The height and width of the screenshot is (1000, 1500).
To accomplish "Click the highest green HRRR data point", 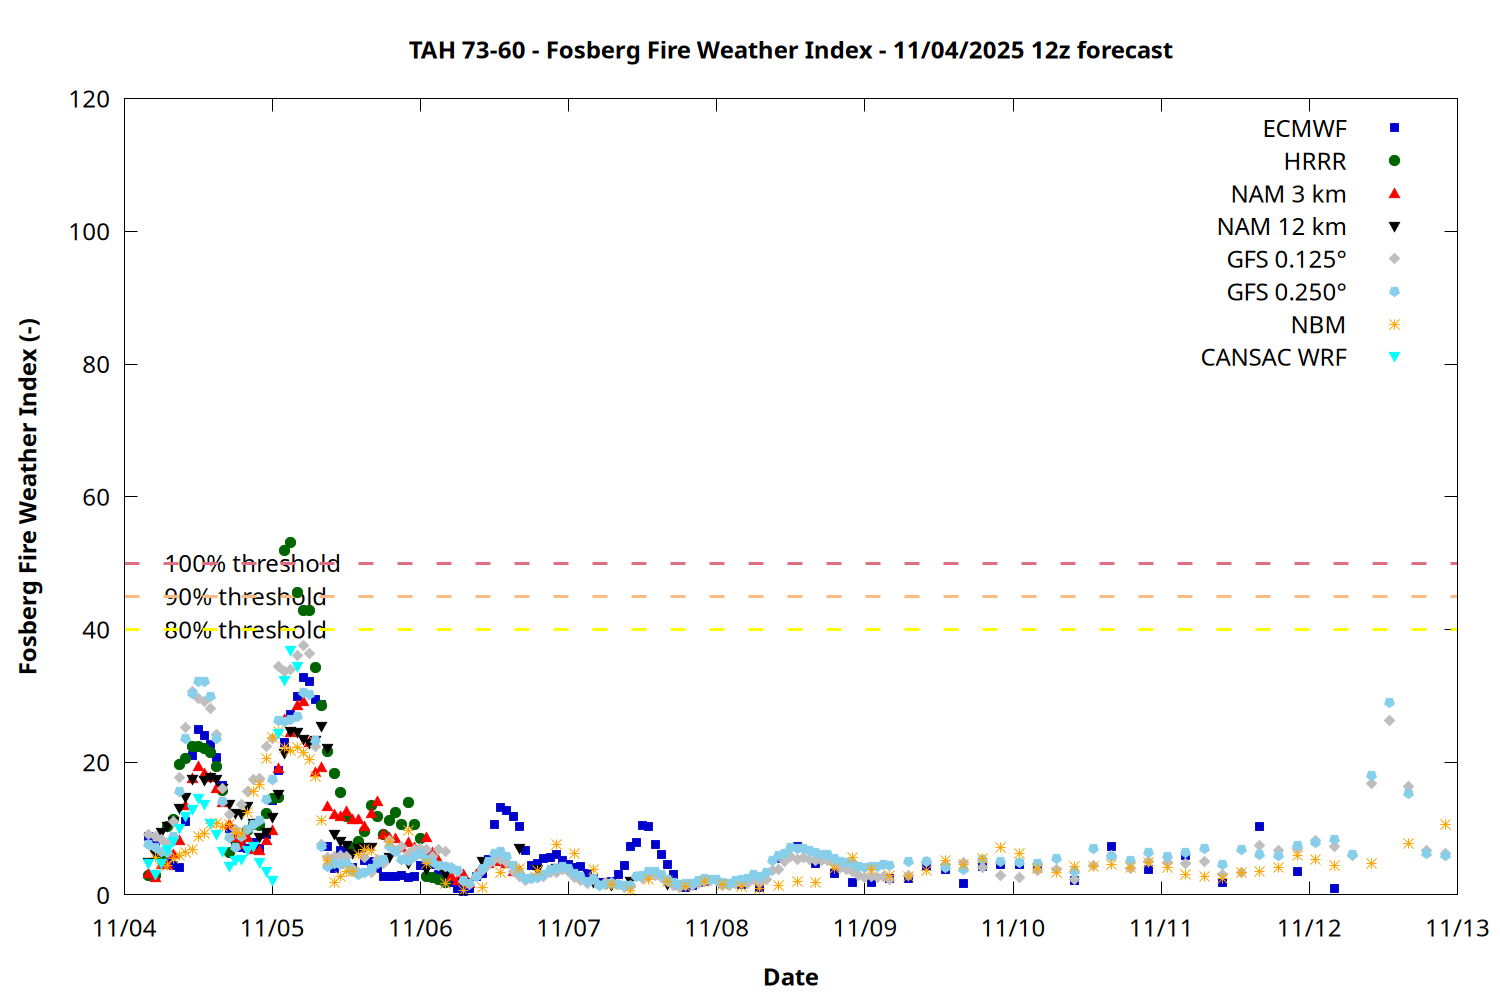I will (x=290, y=543).
